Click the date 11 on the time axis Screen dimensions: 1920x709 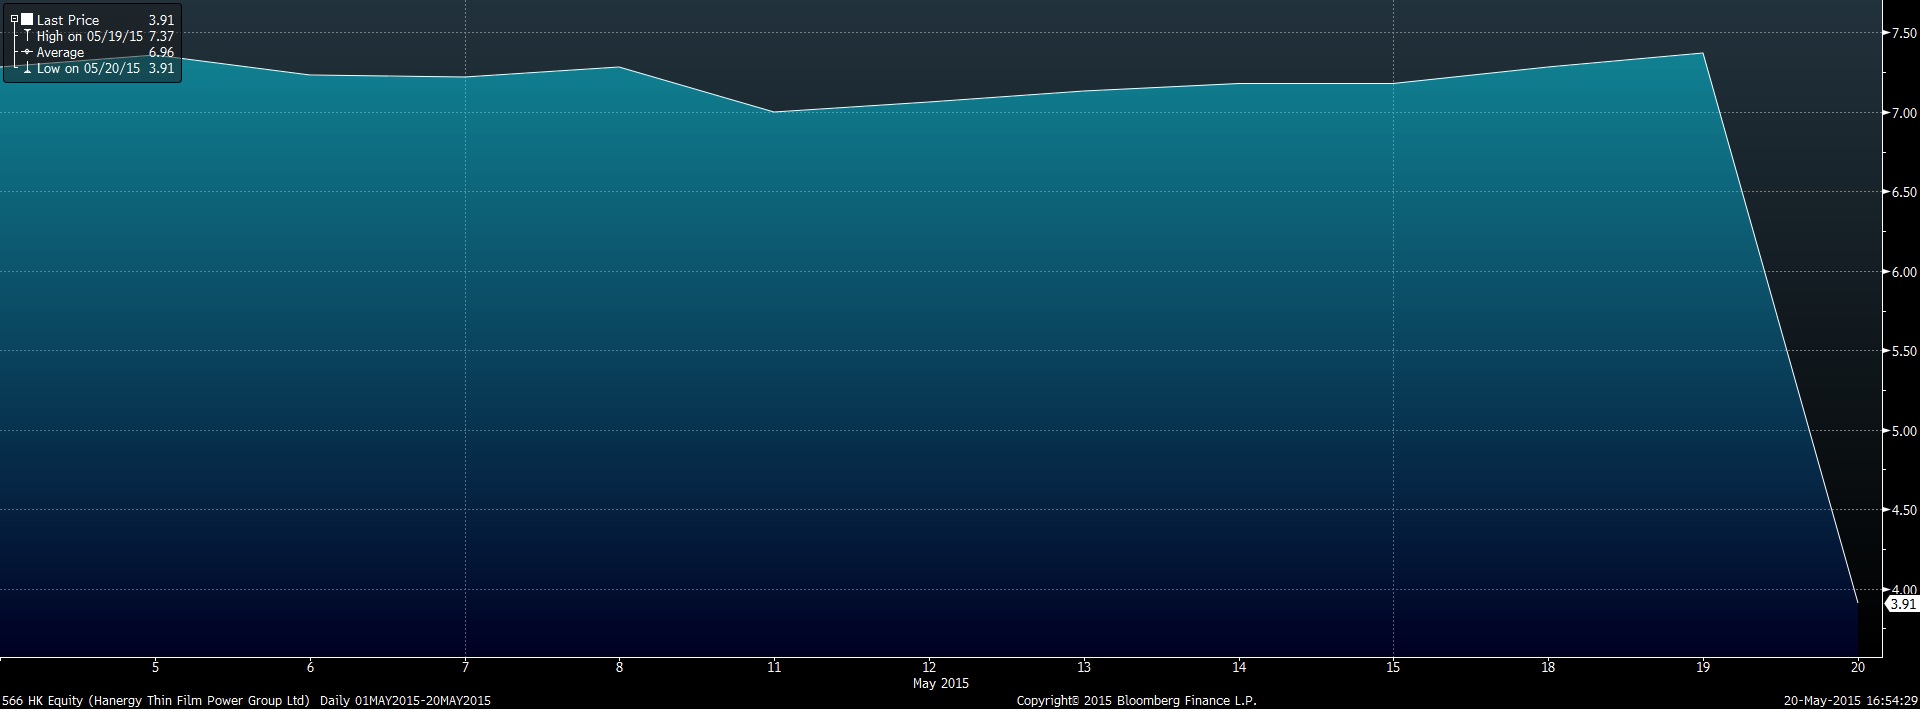tap(774, 667)
